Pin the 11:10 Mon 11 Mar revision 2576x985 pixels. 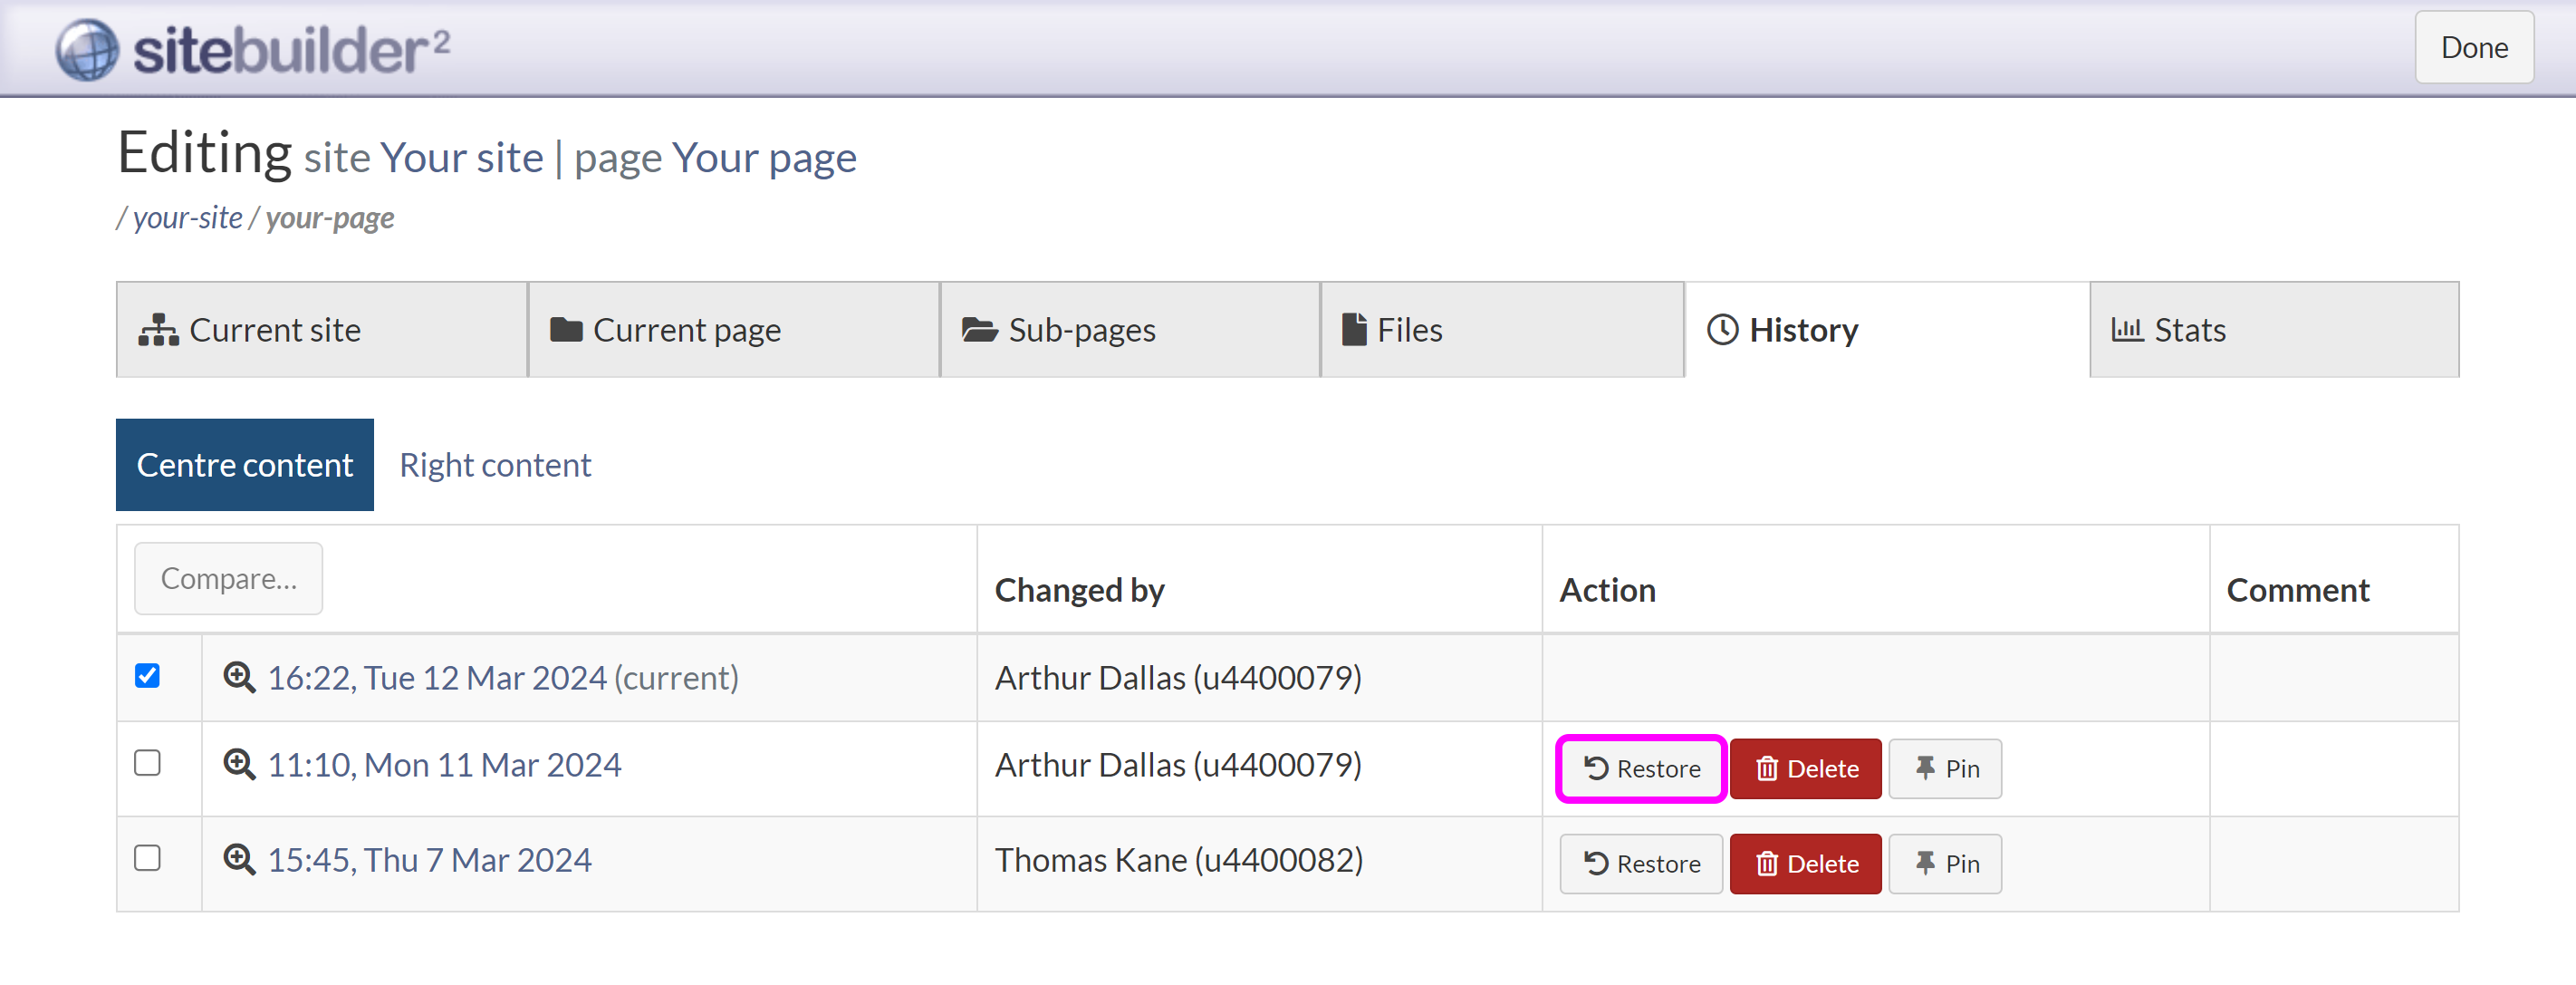(1944, 768)
